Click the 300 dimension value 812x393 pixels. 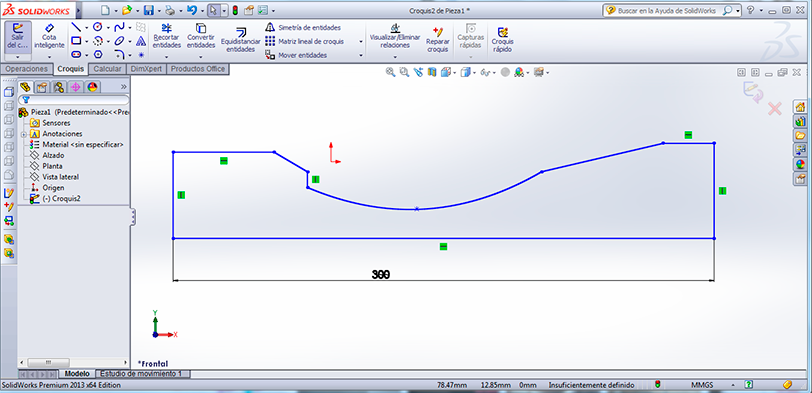coord(381,274)
